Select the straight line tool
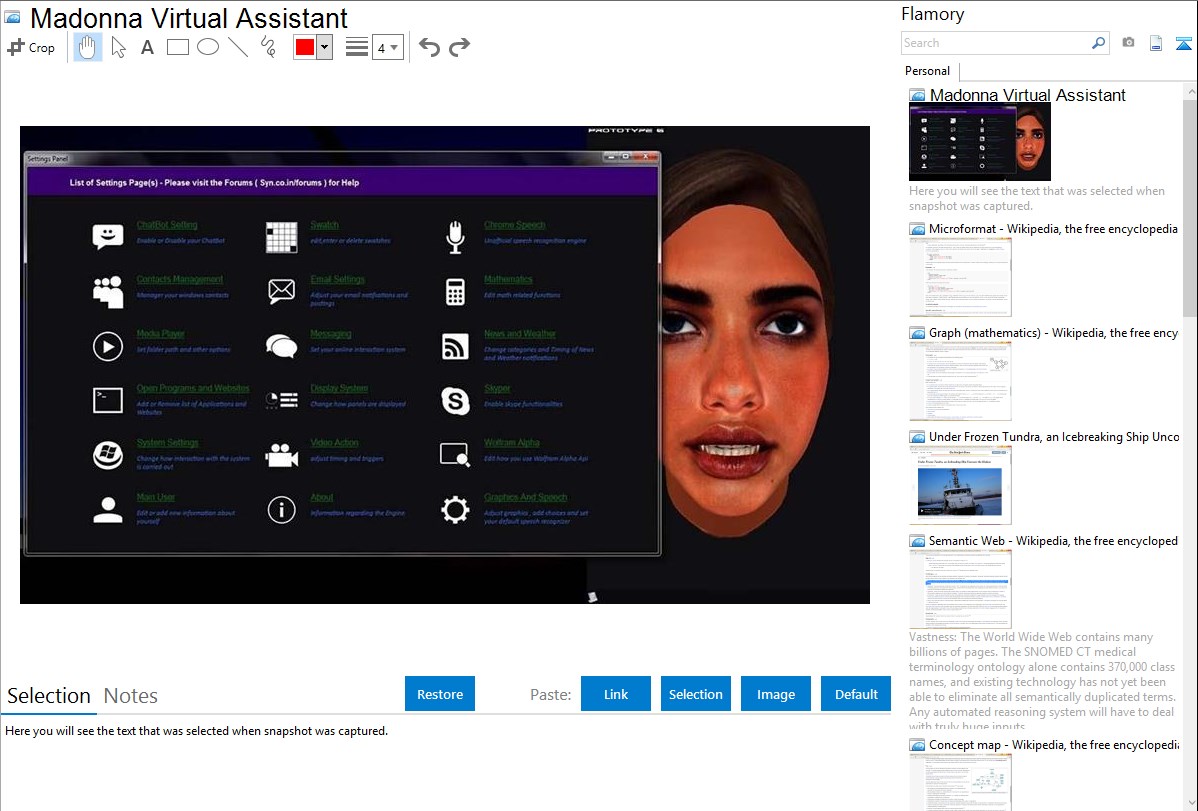This screenshot has height=811, width=1198. (x=238, y=47)
